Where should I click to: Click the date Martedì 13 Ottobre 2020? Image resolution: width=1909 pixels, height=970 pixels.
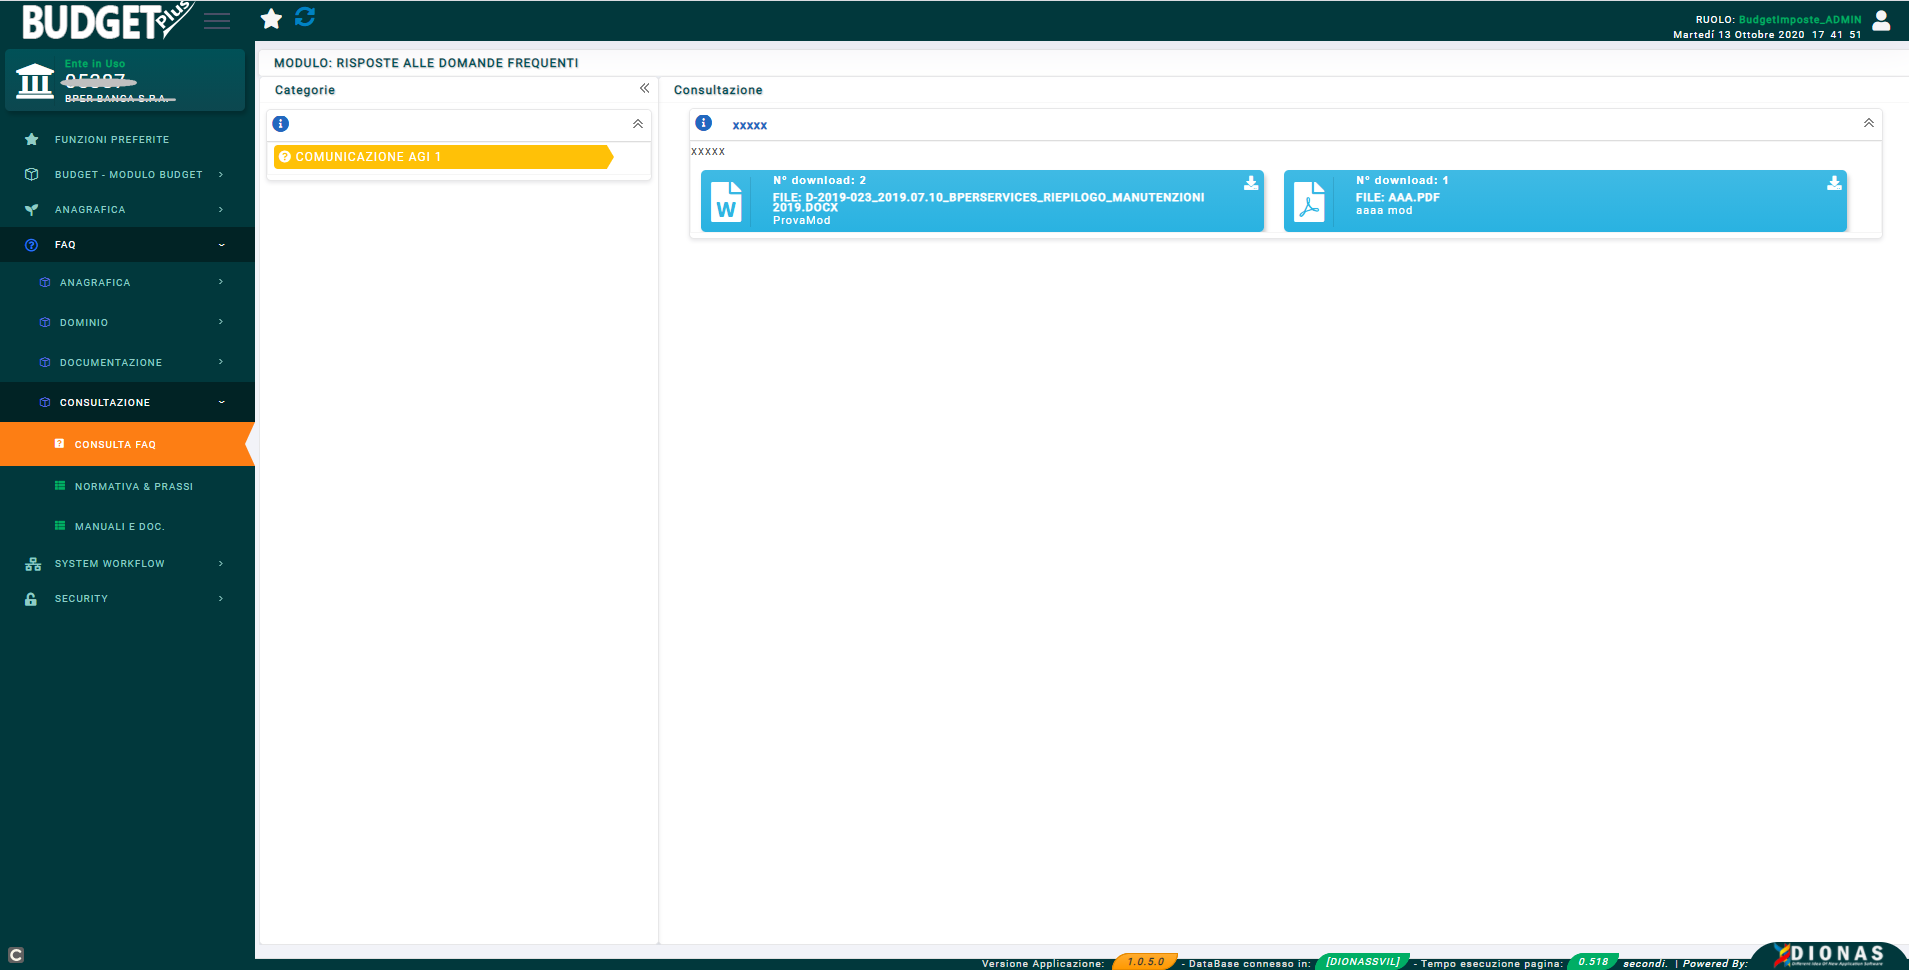tap(1739, 35)
